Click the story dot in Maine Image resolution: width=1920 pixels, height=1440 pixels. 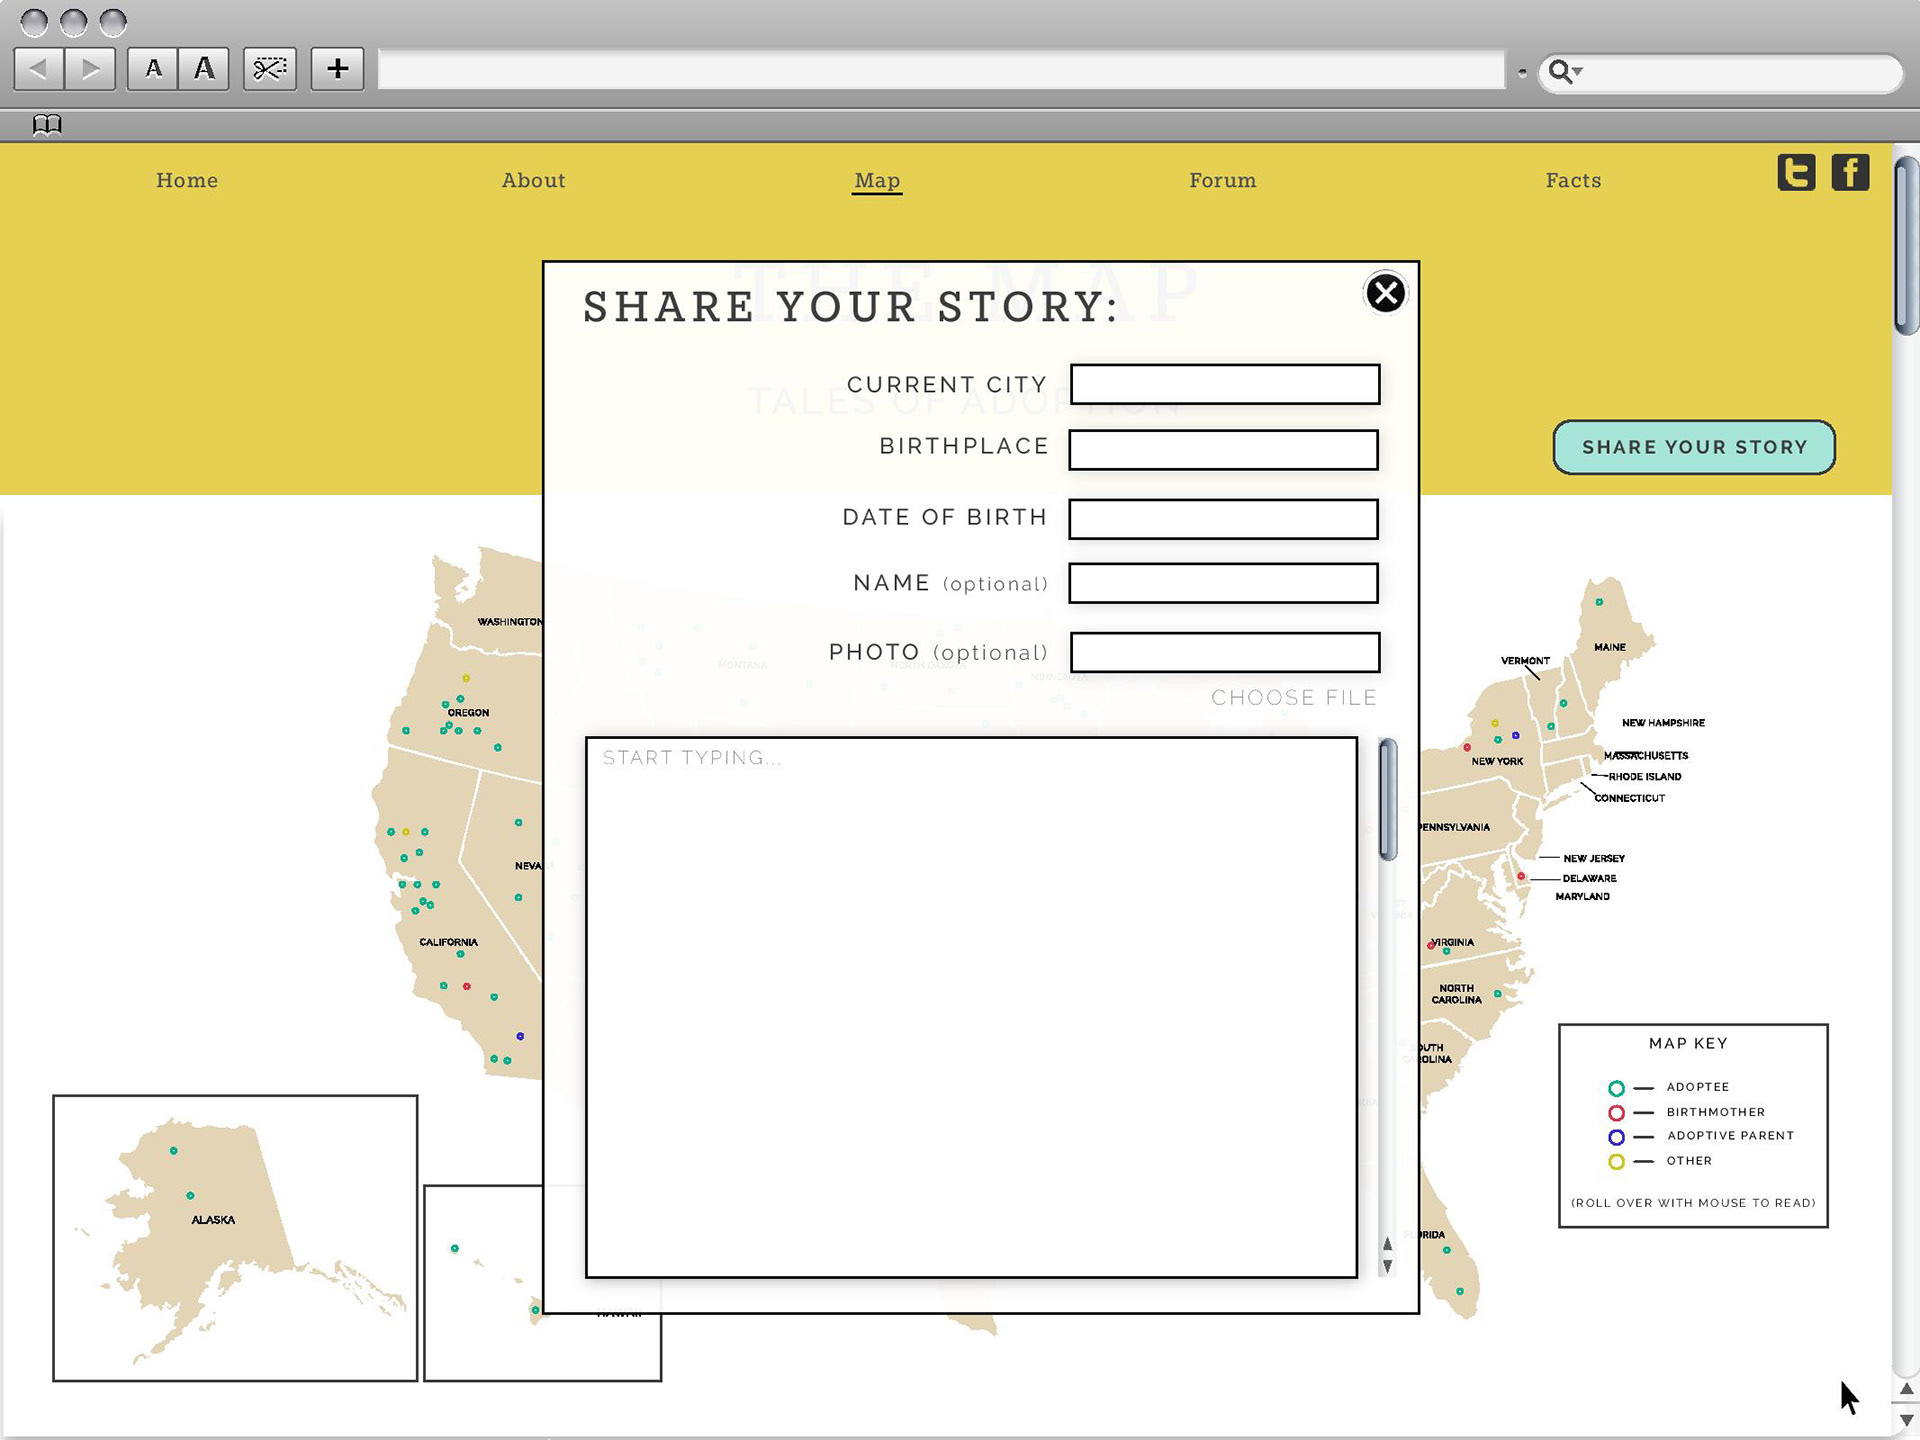click(x=1599, y=602)
